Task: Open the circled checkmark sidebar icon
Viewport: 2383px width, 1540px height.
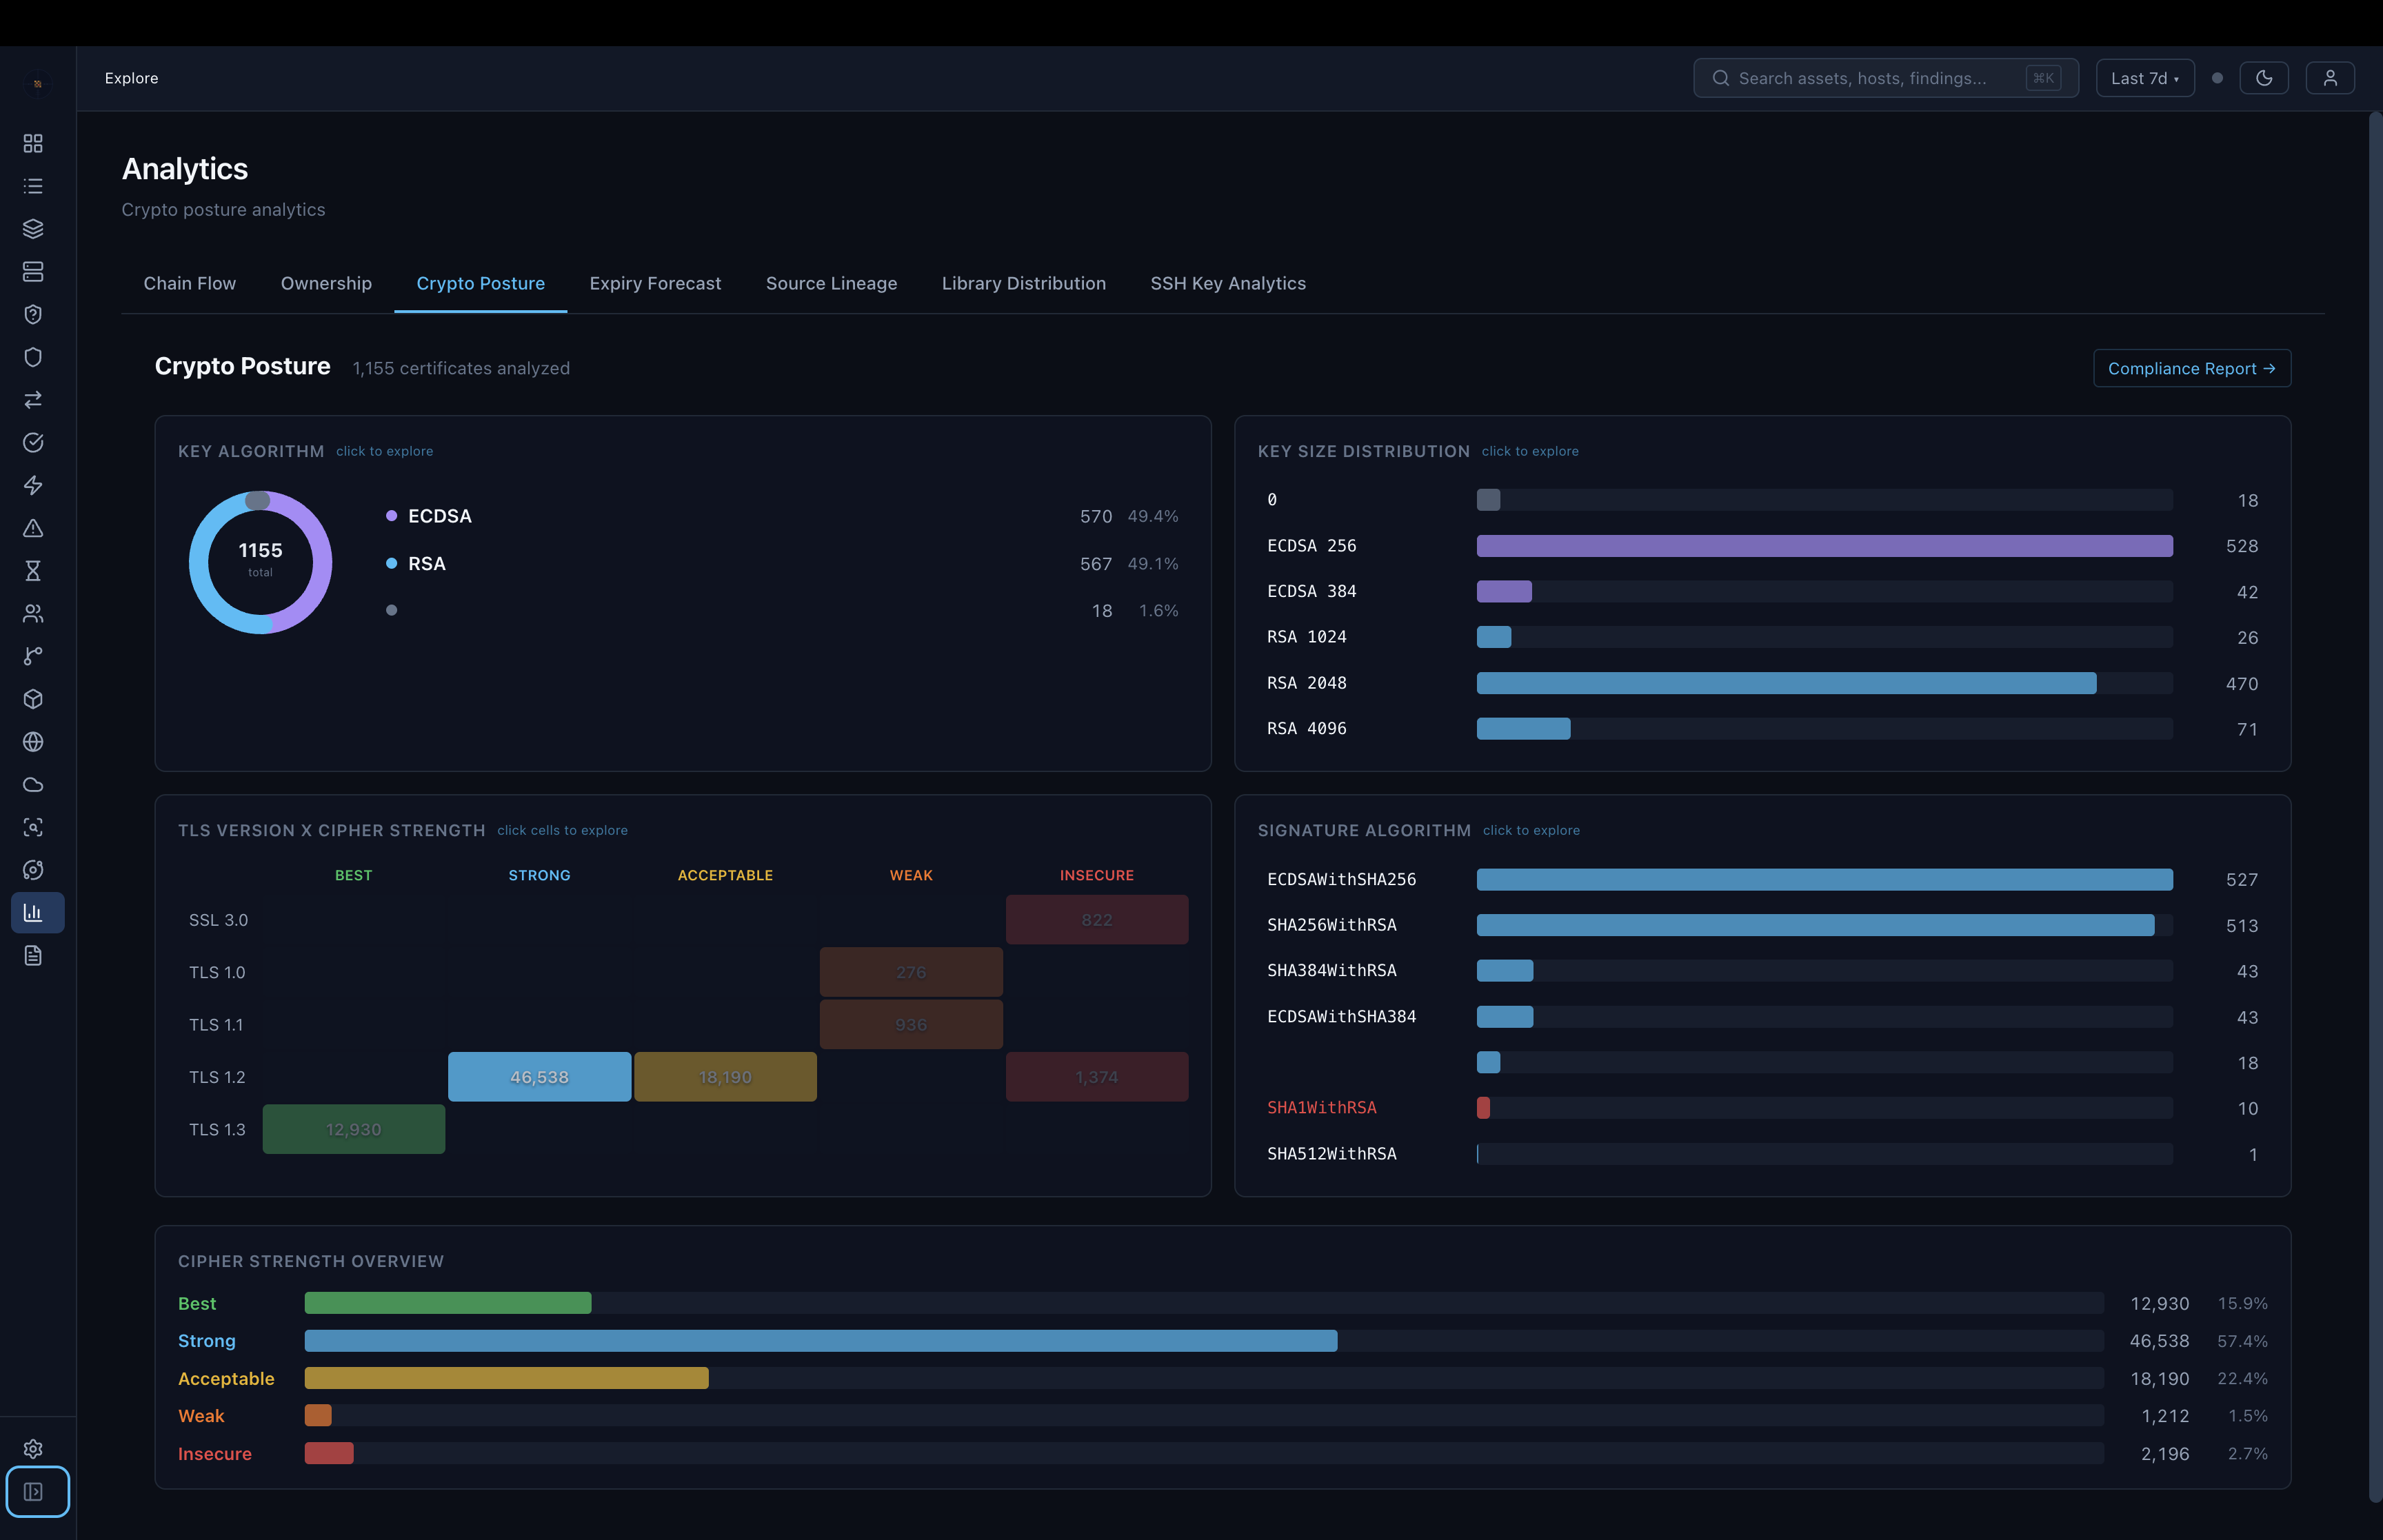Action: pos(33,442)
